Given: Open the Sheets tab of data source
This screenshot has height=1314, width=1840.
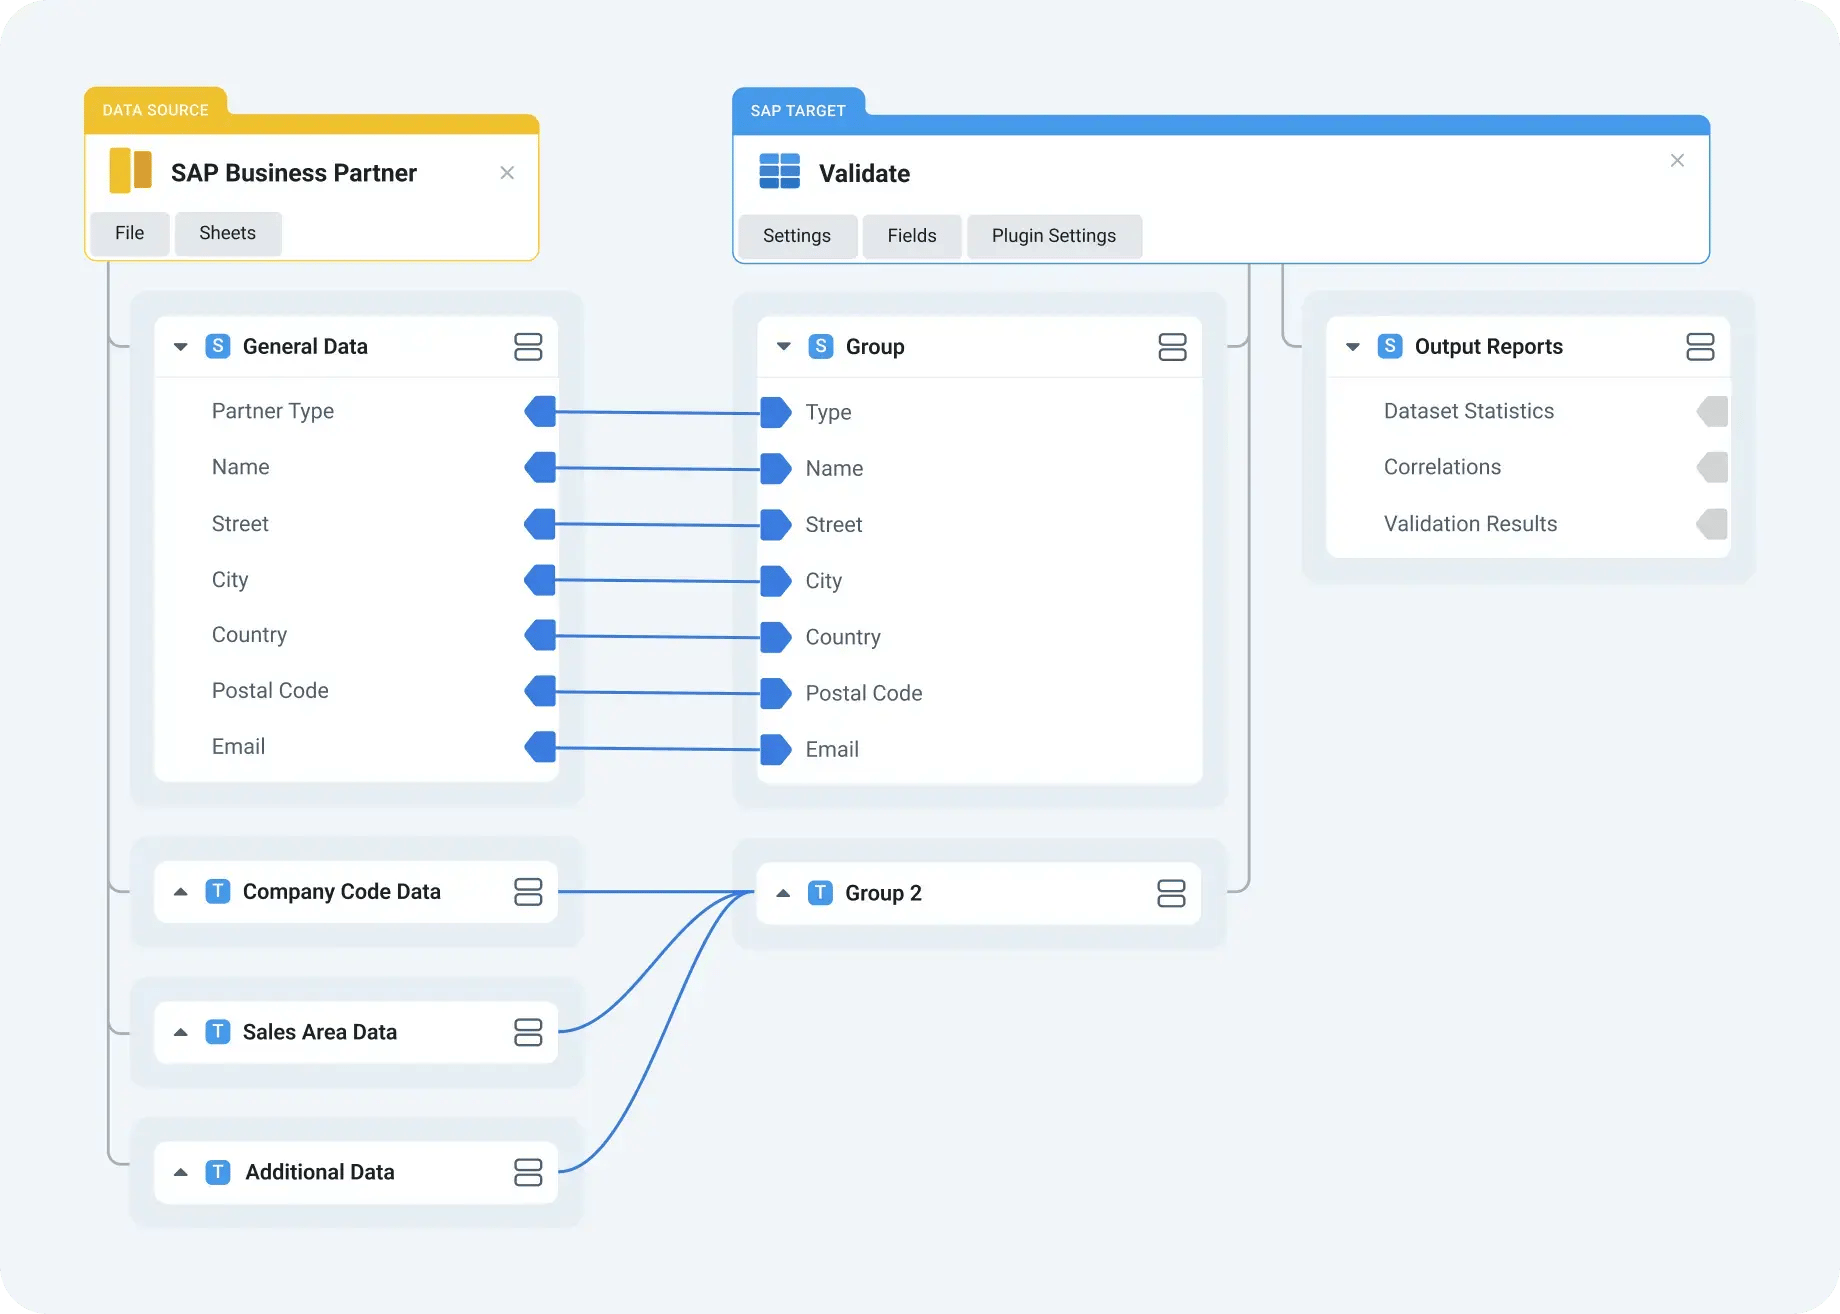Looking at the screenshot, I should [228, 233].
